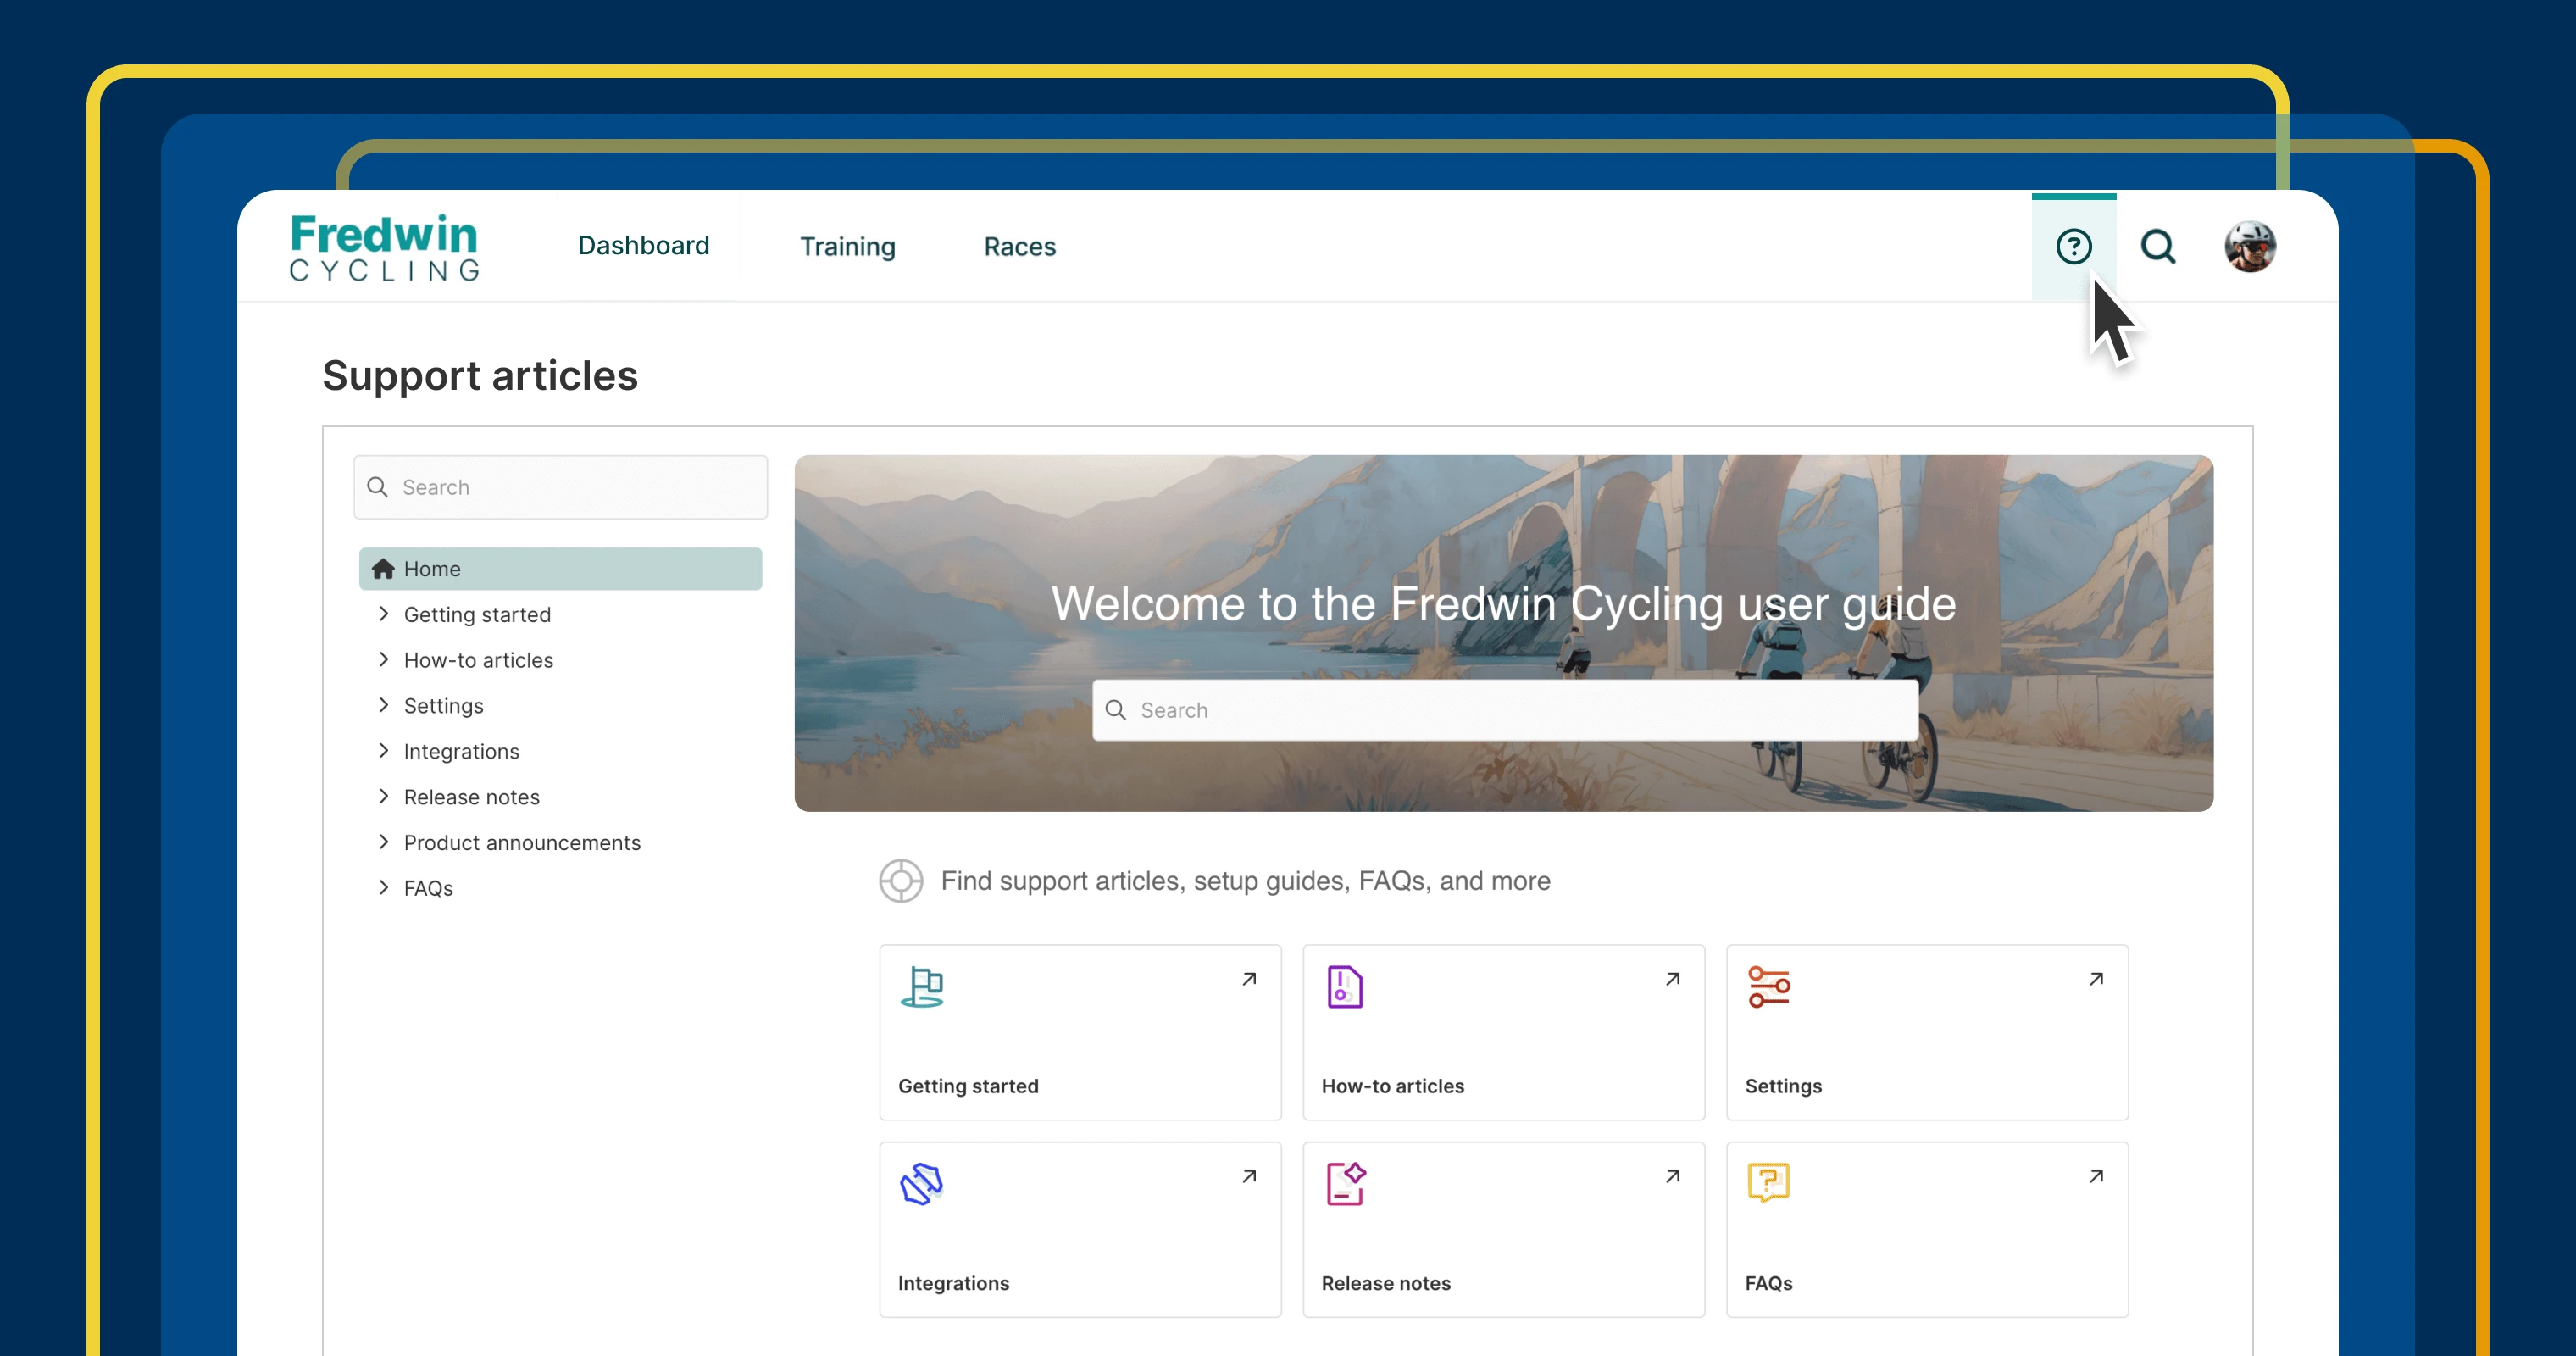Switch to the Training tab
This screenshot has width=2576, height=1356.
[x=847, y=246]
